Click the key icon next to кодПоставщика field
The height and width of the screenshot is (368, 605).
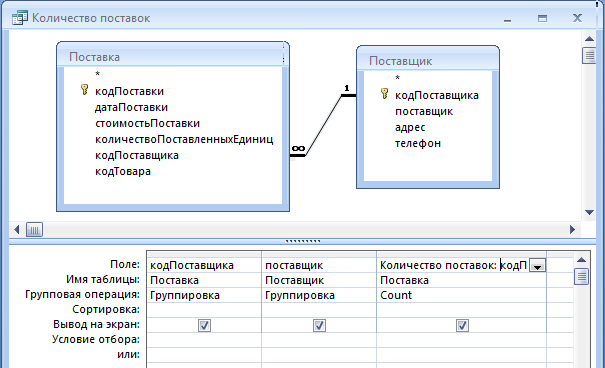[x=384, y=94]
